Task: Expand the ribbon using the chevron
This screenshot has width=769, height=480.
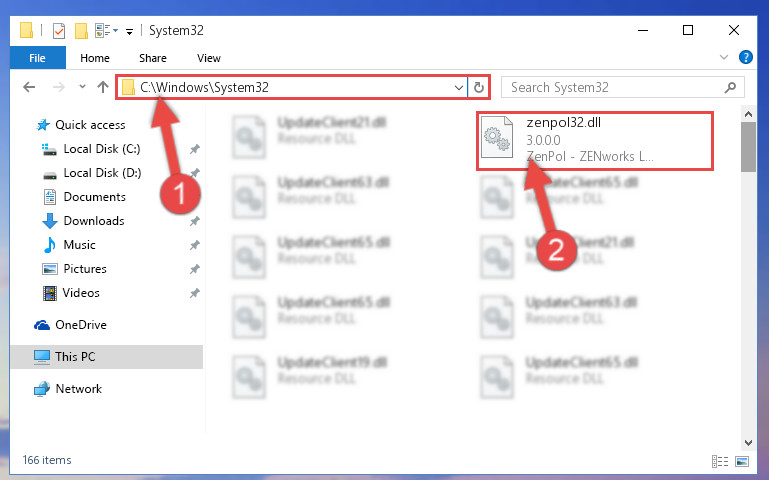Action: point(723,57)
